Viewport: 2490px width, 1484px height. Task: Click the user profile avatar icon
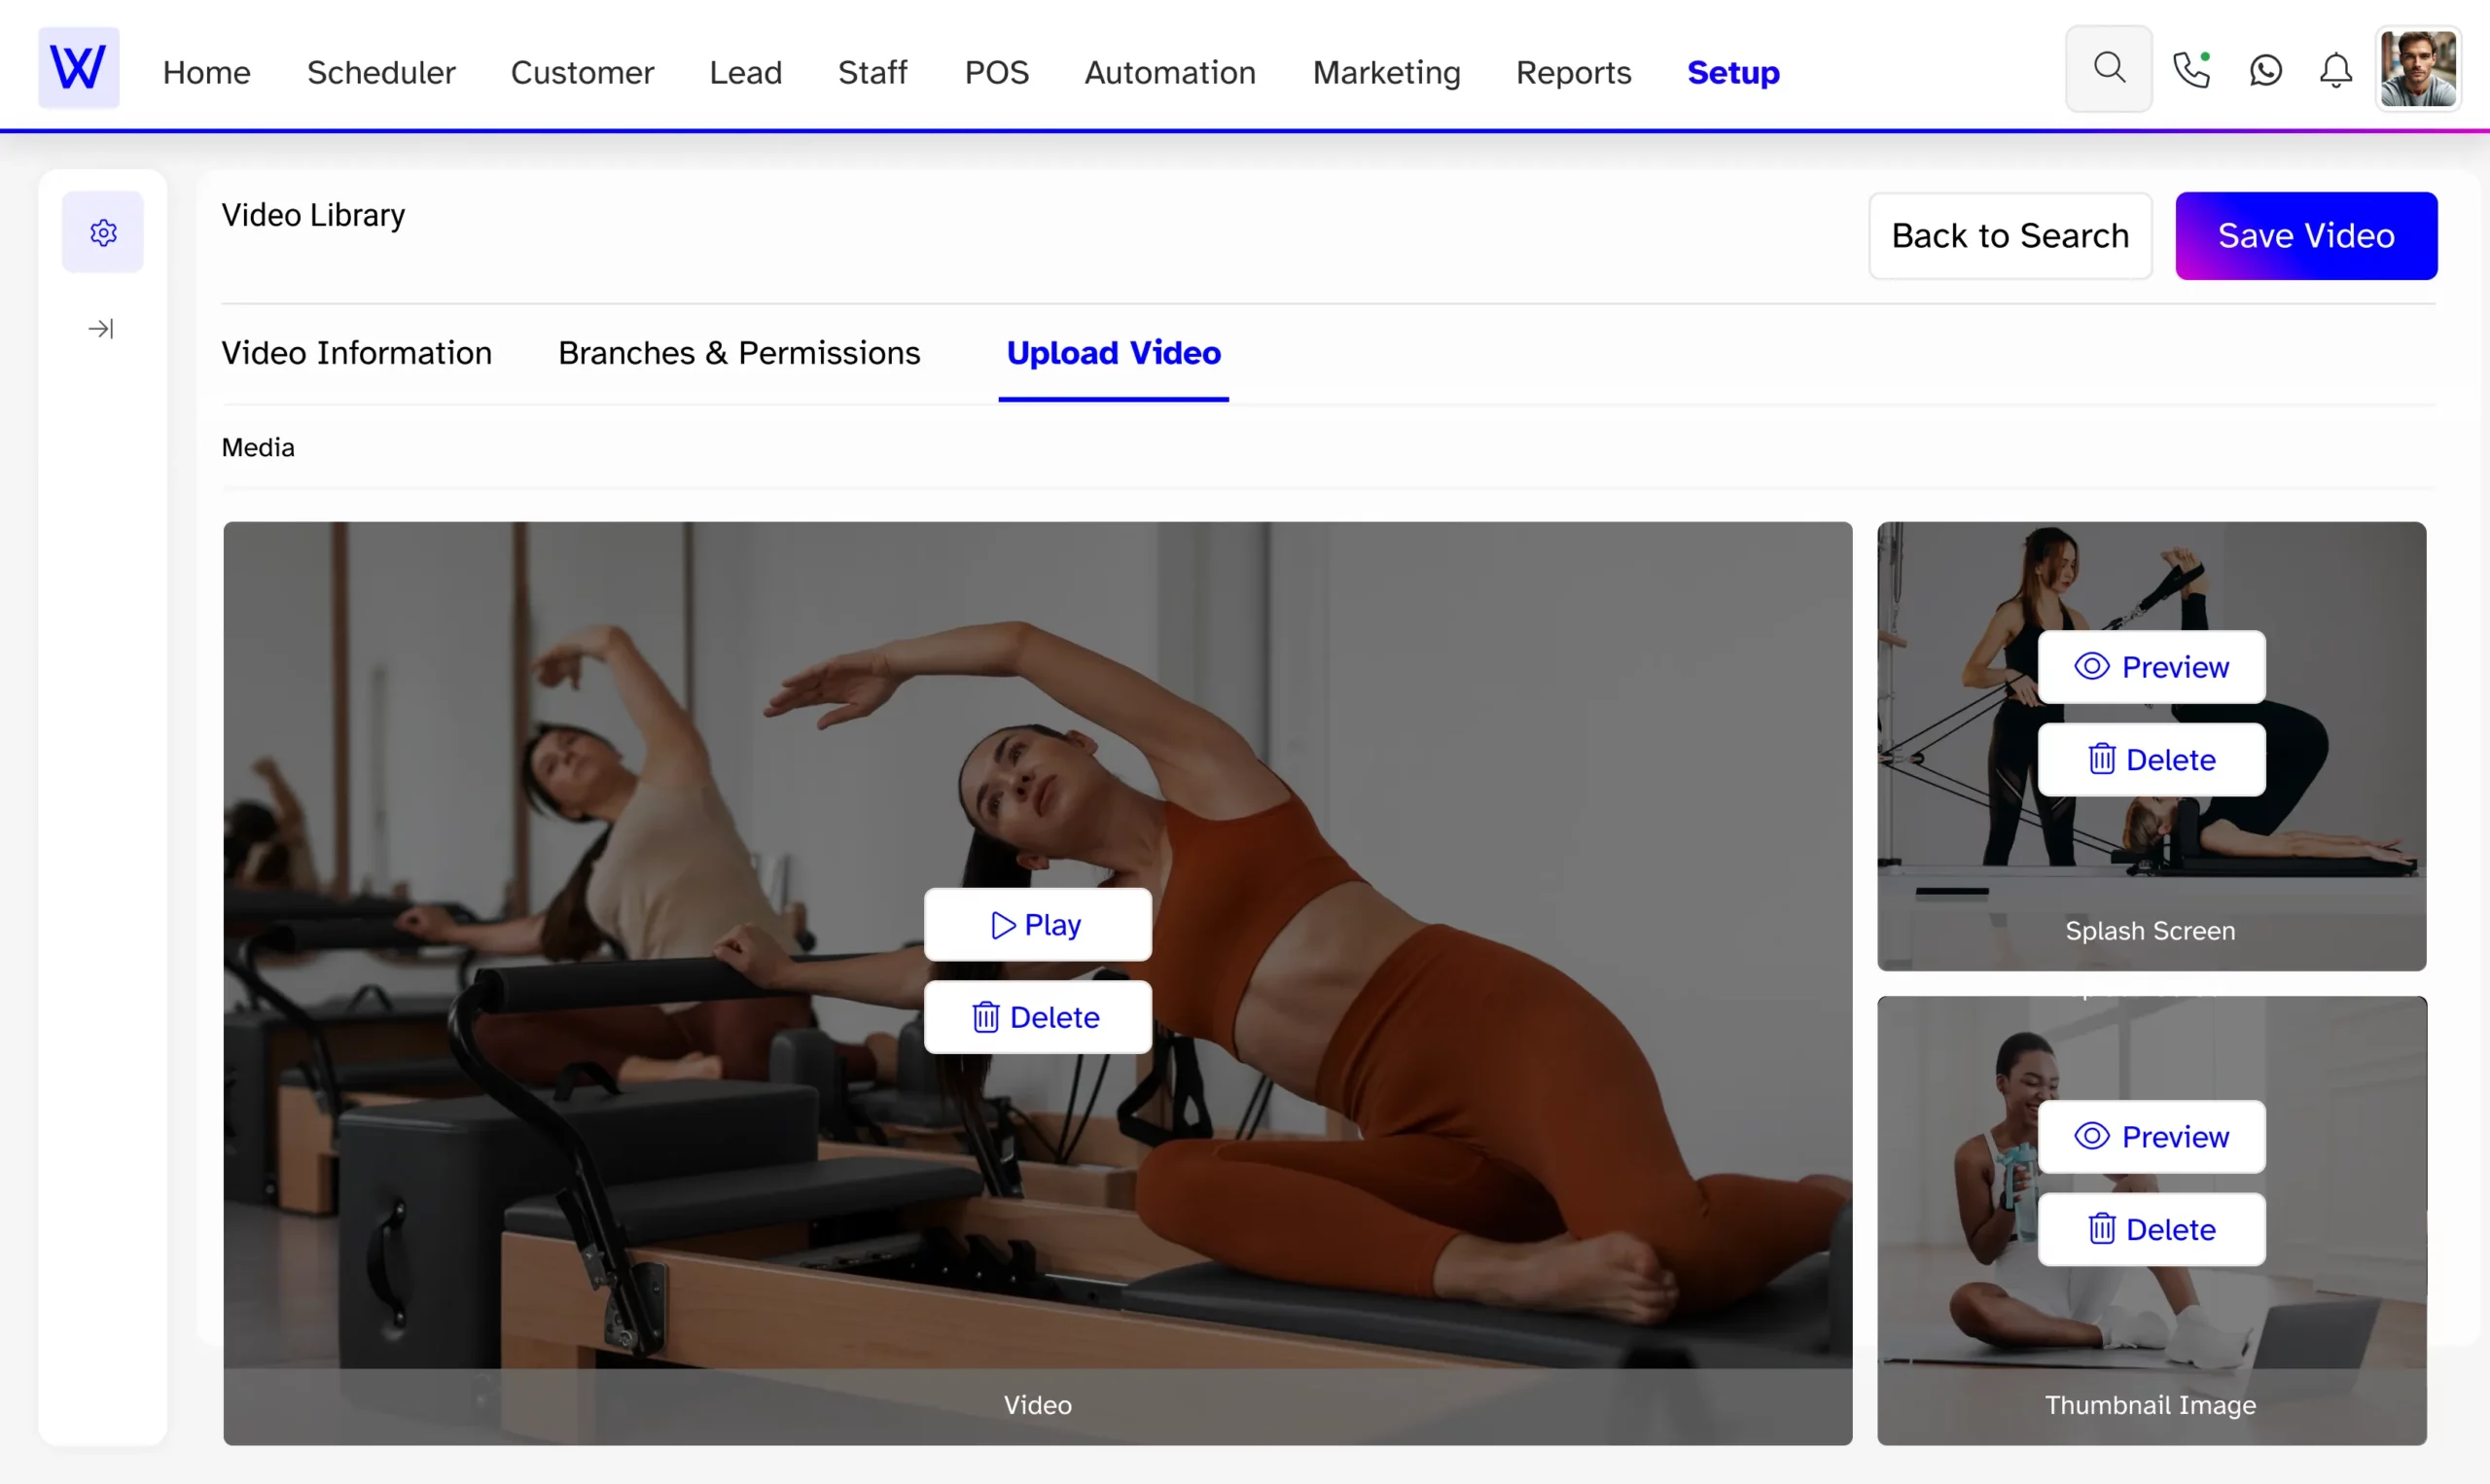point(2421,71)
